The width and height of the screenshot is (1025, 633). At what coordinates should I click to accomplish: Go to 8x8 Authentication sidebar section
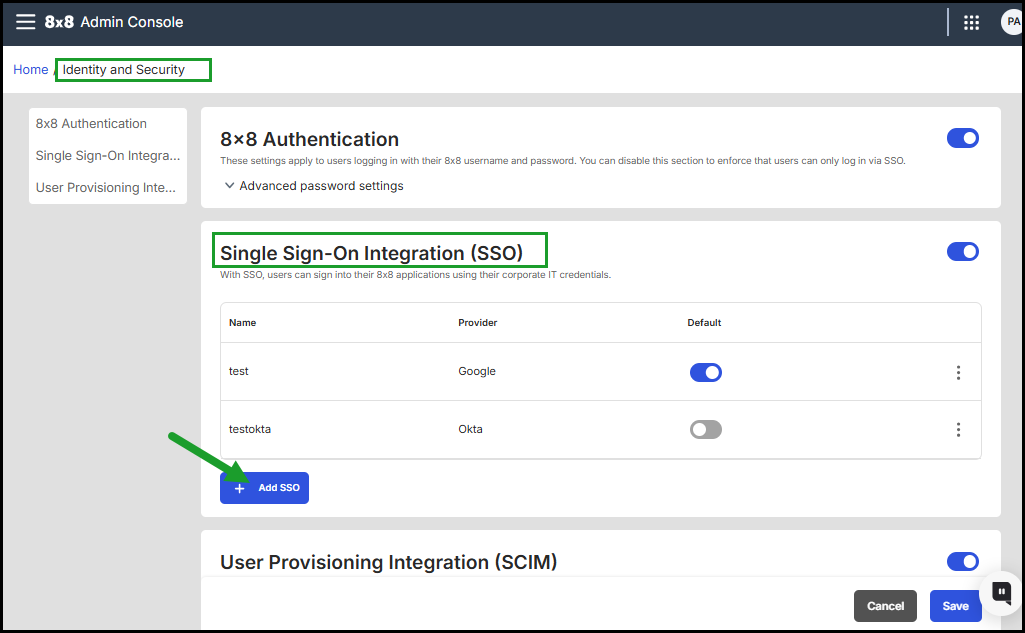coord(91,124)
